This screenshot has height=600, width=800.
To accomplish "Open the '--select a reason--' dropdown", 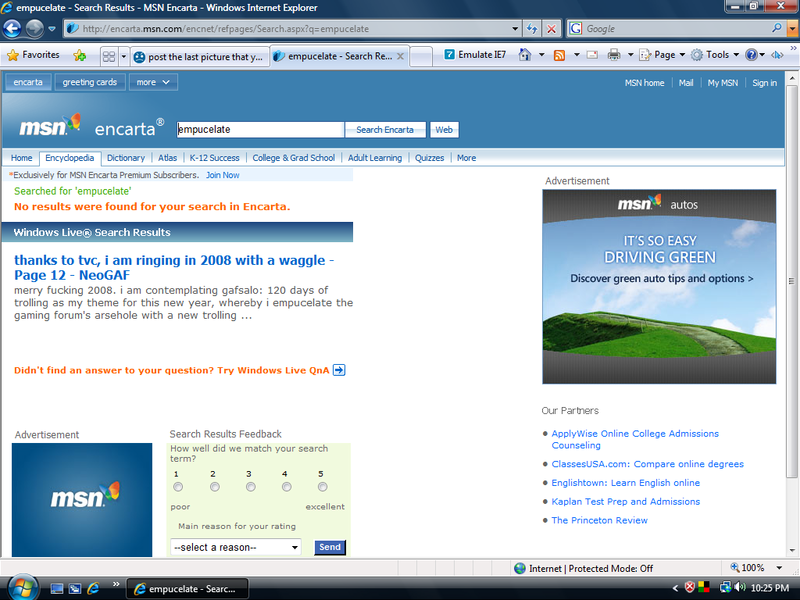I will (x=236, y=547).
